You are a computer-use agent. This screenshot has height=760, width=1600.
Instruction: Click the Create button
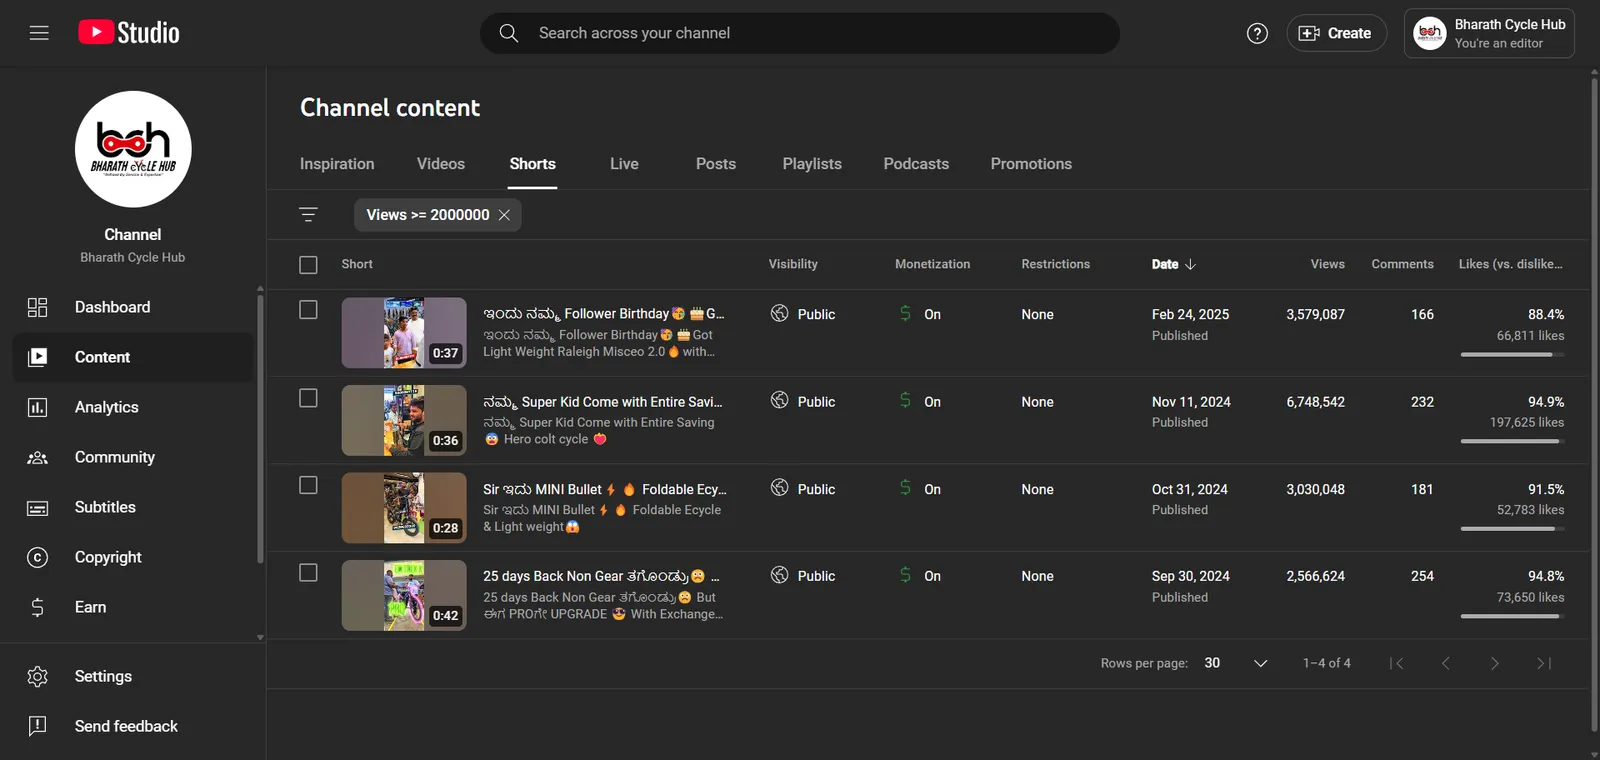[x=1336, y=33]
